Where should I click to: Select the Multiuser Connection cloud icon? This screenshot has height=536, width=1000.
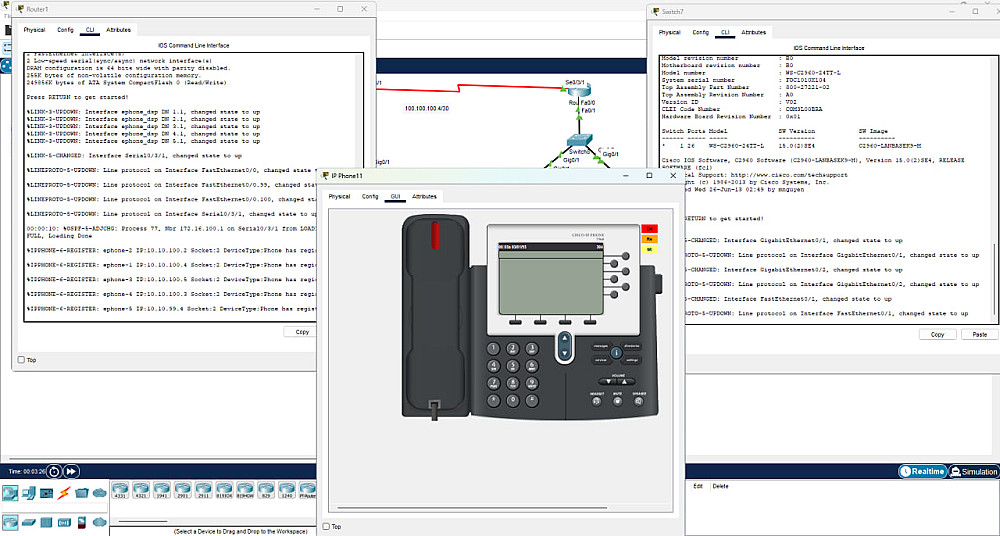click(99, 493)
